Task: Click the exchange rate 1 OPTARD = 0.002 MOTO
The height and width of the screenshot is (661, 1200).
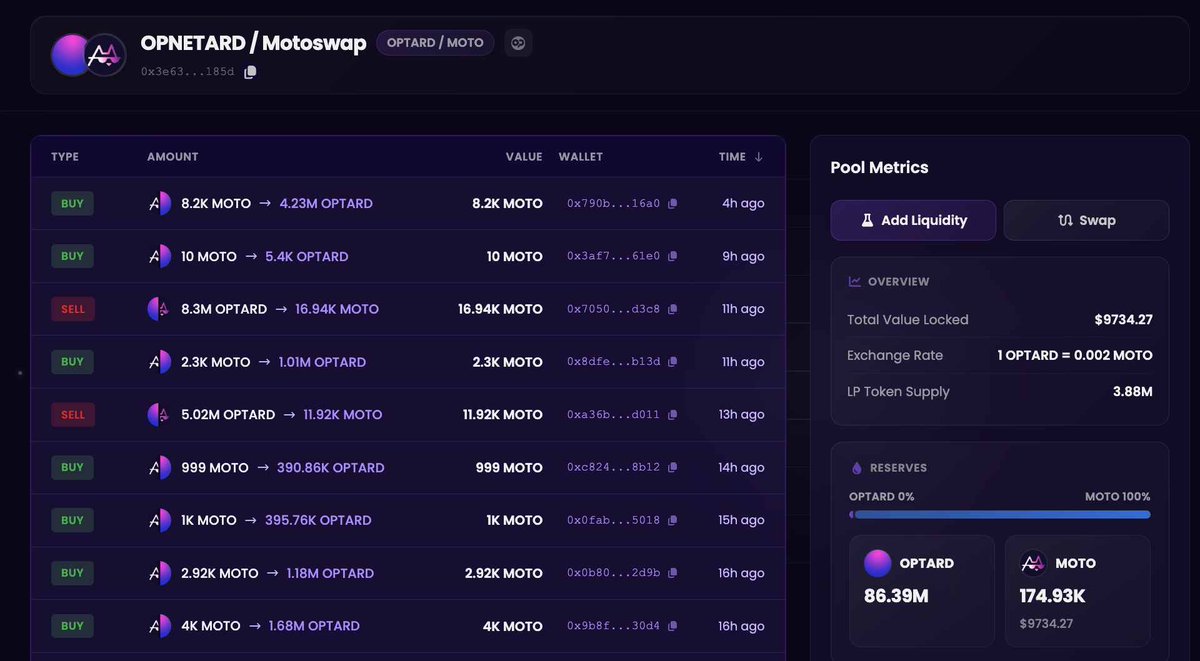Action: [x=1074, y=355]
